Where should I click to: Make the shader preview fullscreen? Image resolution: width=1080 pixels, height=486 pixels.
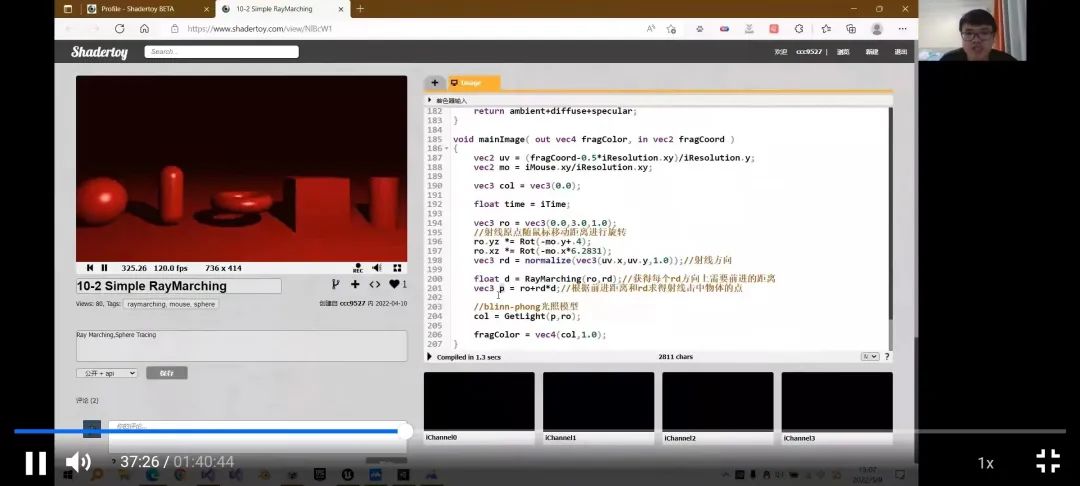coord(397,268)
